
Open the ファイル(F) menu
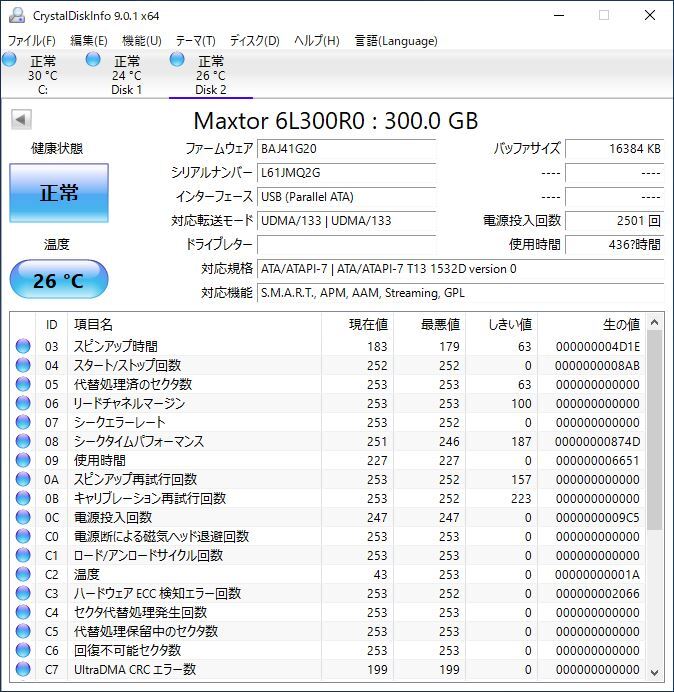[32, 41]
